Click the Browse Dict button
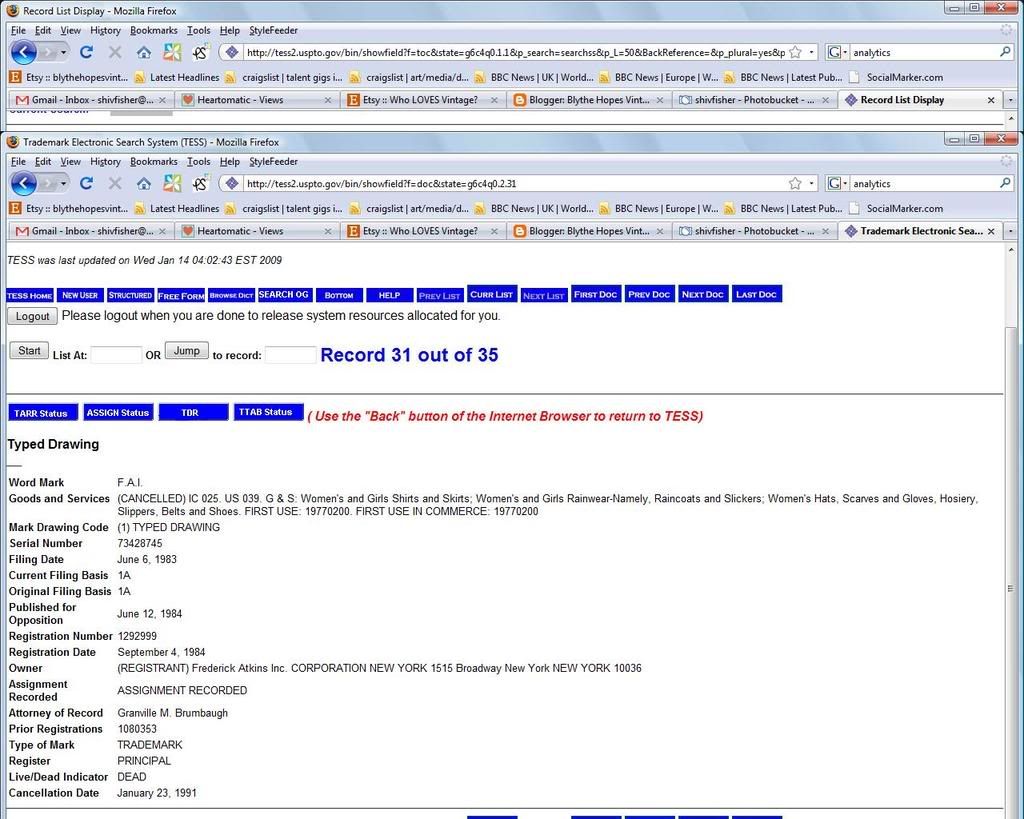This screenshot has width=1024, height=819. coord(231,295)
